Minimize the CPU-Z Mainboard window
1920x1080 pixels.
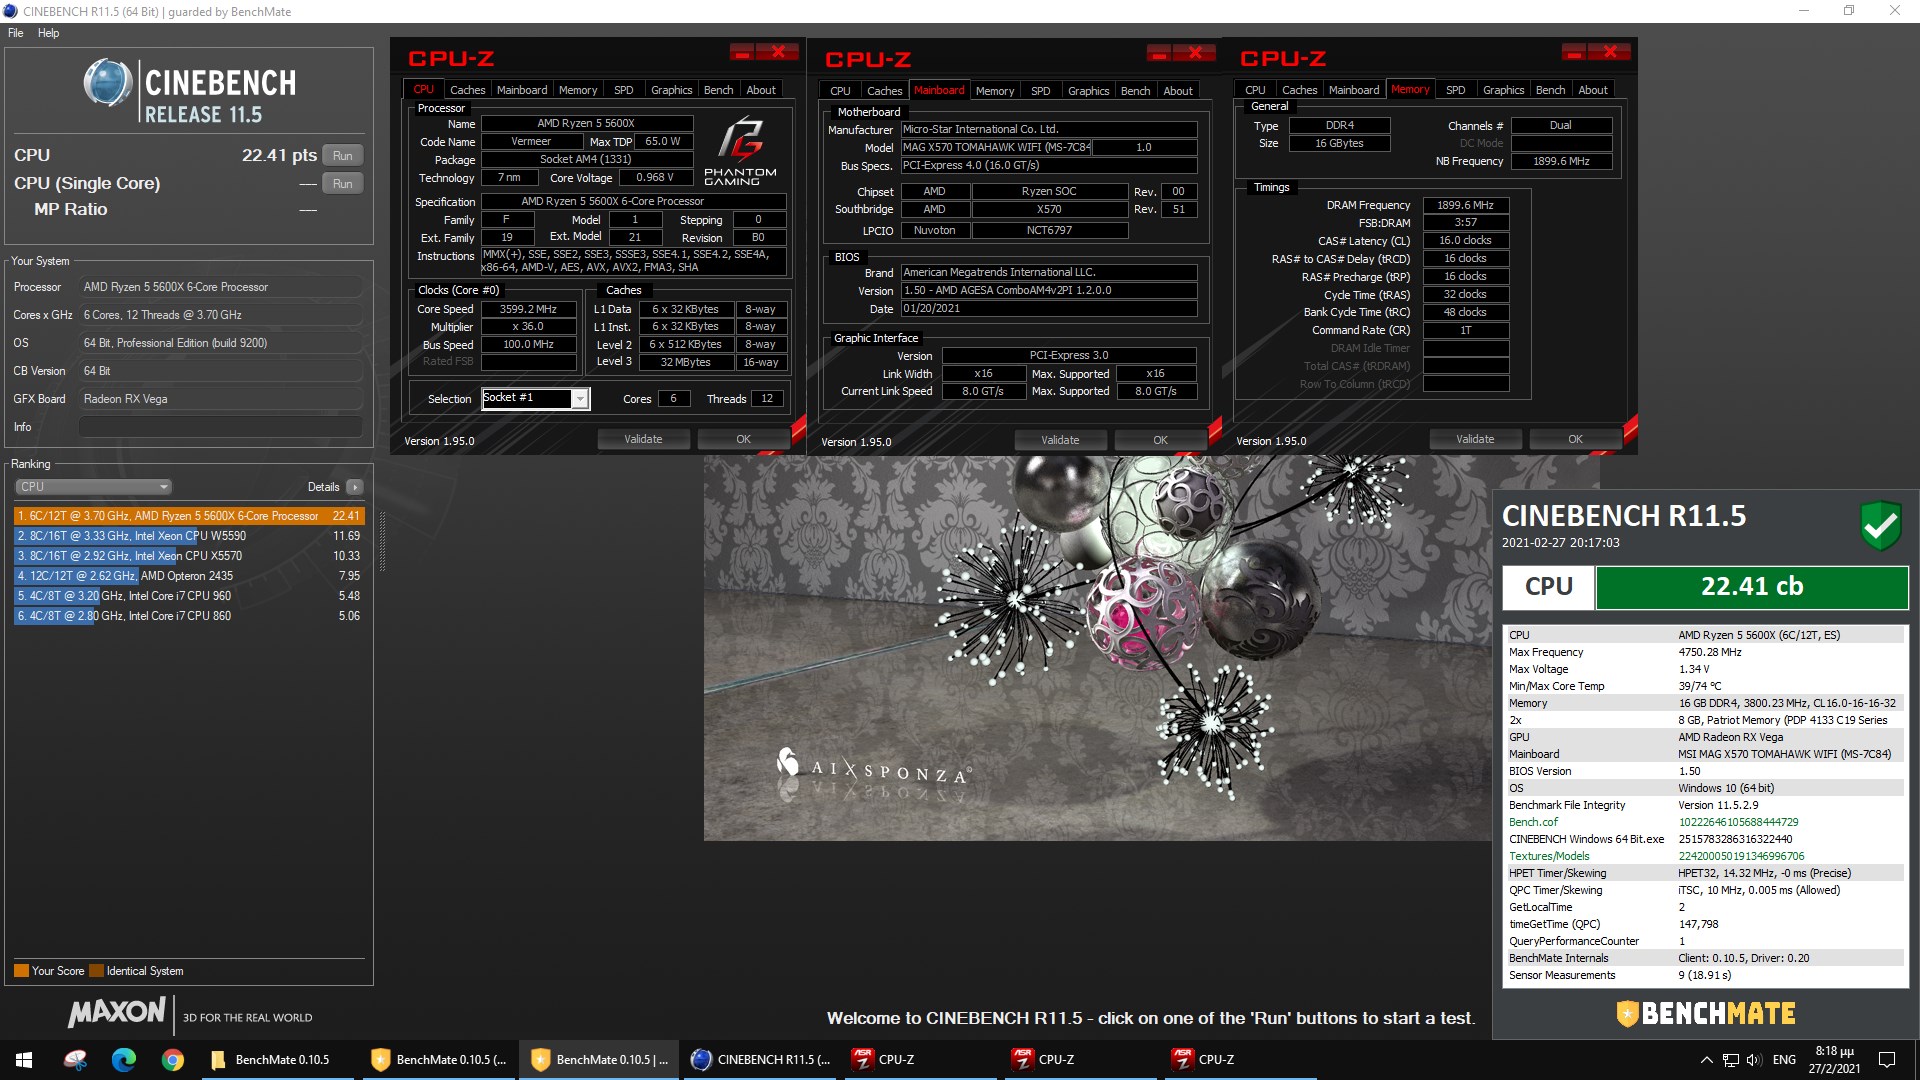(1159, 53)
